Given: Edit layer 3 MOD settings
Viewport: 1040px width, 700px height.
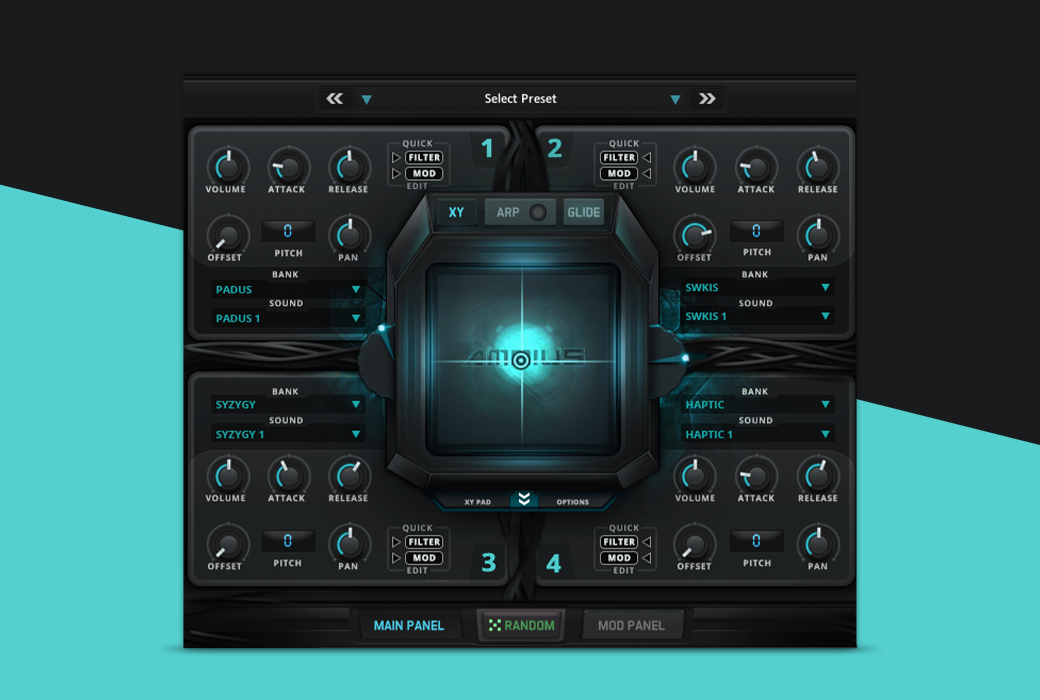Looking at the screenshot, I should (x=424, y=558).
